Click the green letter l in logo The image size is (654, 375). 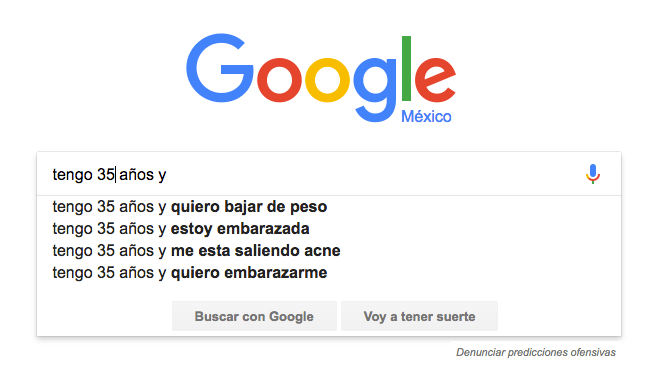(406, 68)
